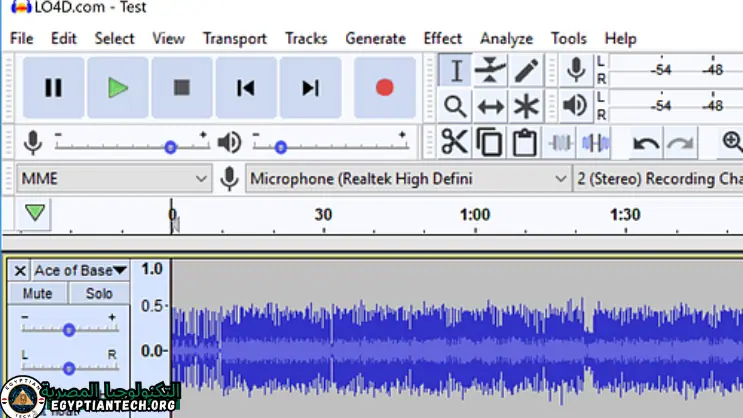The height and width of the screenshot is (418, 743).
Task: Redo the last undone action
Action: tap(681, 142)
